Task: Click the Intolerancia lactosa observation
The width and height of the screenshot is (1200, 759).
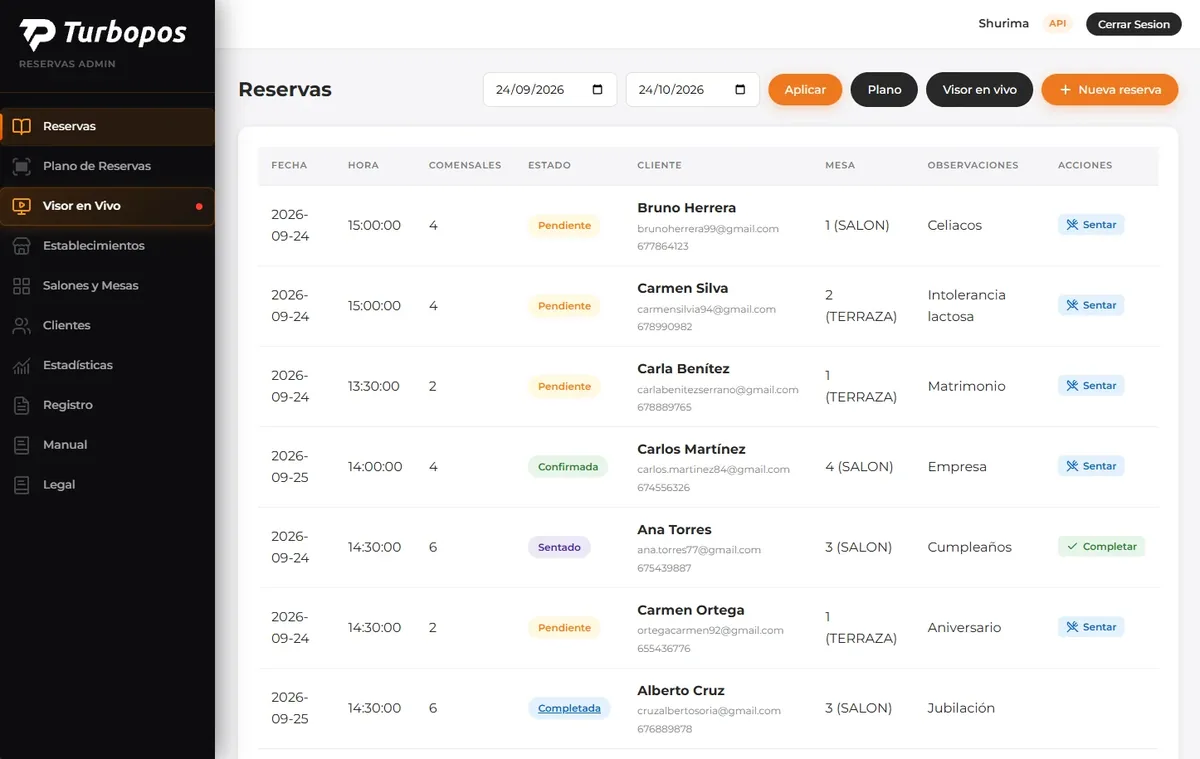Action: click(x=966, y=306)
